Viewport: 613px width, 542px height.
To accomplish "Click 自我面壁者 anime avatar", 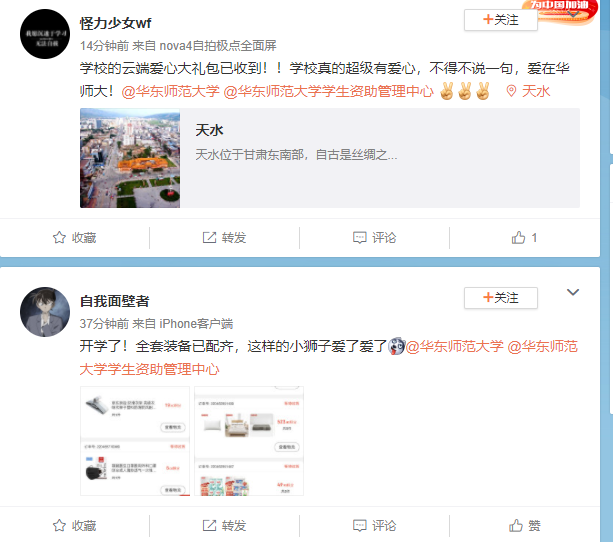I will 45,312.
